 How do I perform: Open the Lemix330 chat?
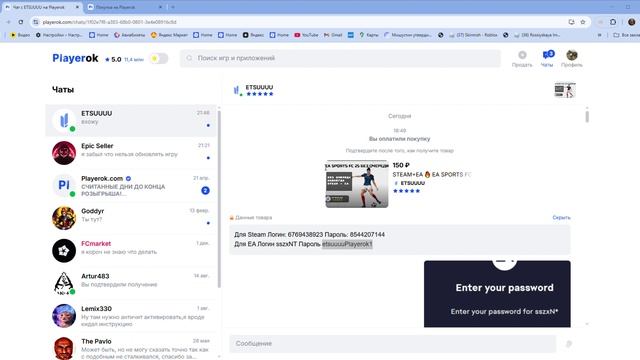point(131,316)
